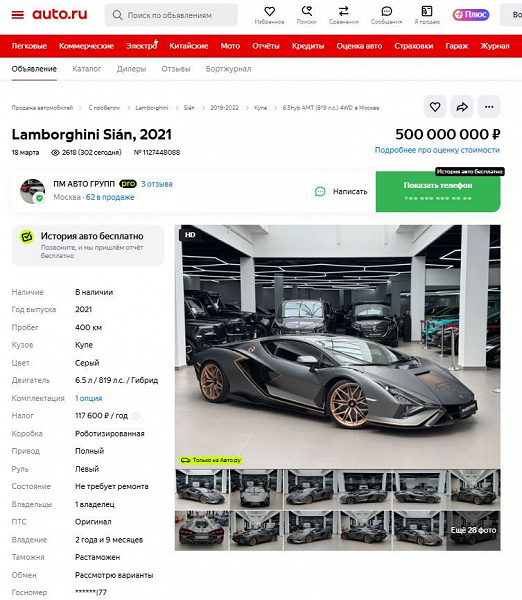Add listing to favorites heart button
This screenshot has height=600, width=522.
coord(435,107)
